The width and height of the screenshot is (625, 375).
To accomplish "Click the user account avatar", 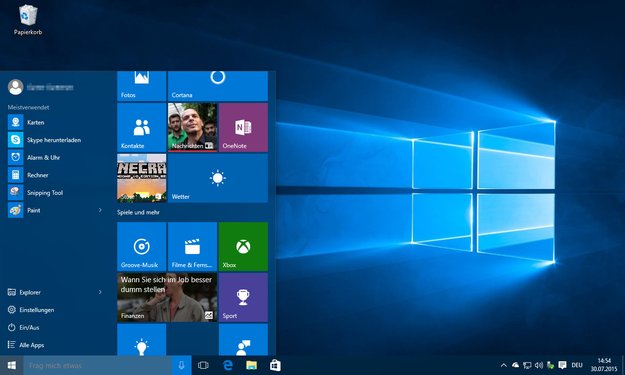I will tap(16, 87).
